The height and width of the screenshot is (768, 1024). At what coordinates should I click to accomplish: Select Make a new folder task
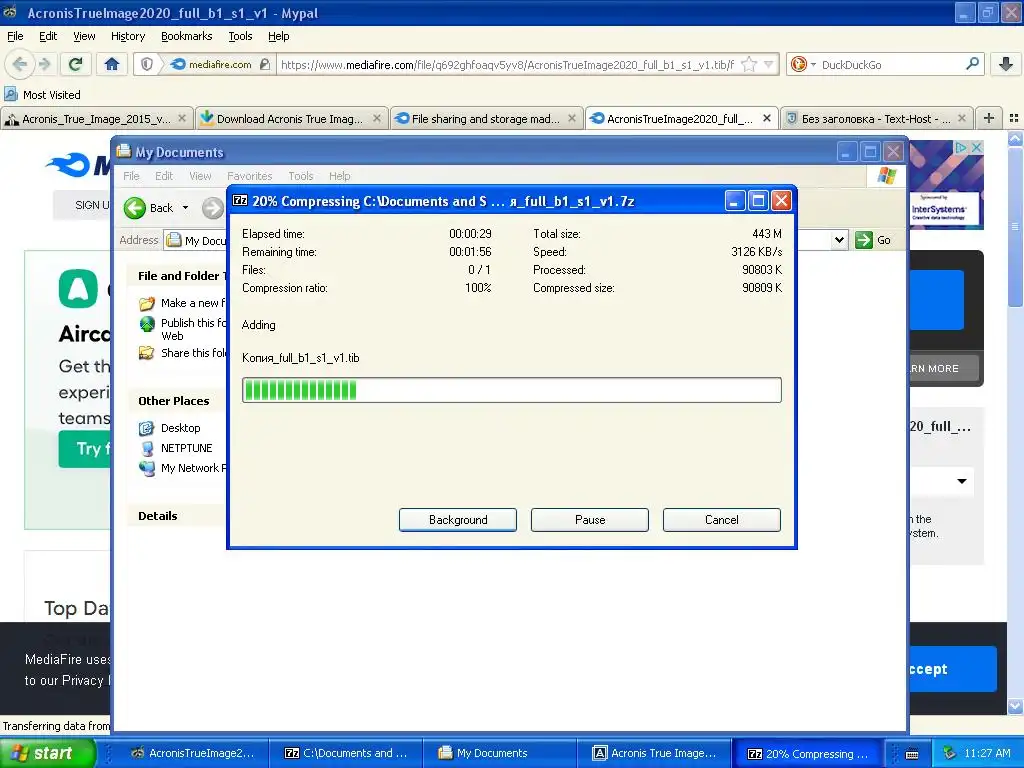pos(183,303)
